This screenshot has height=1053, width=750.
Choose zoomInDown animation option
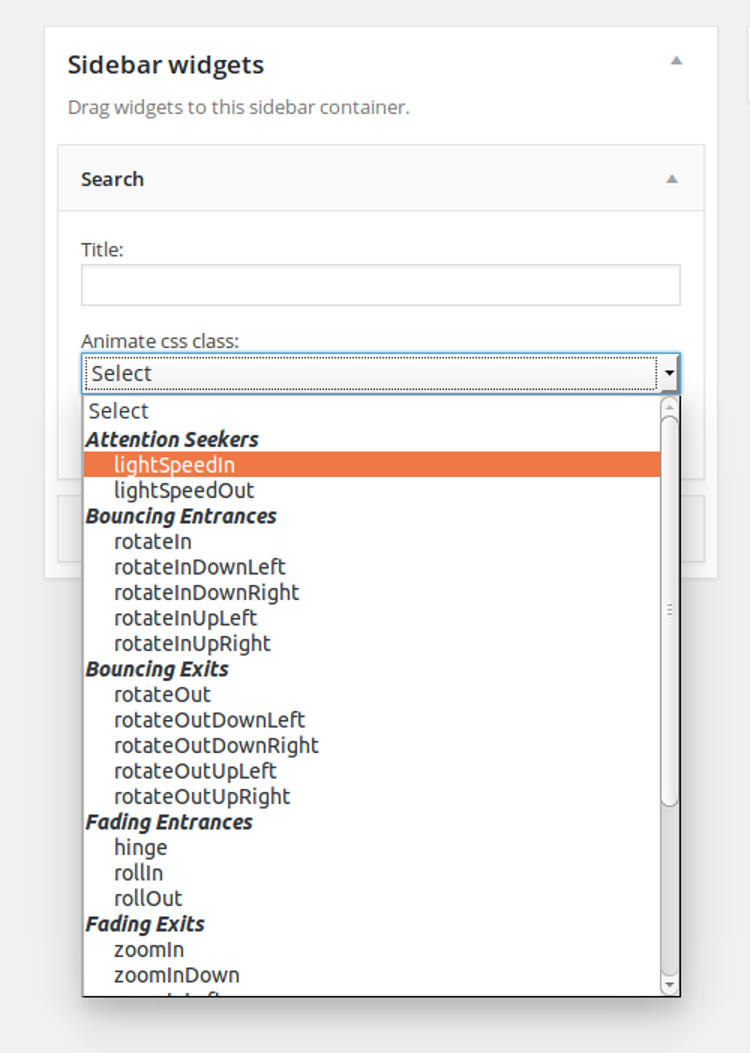[177, 975]
